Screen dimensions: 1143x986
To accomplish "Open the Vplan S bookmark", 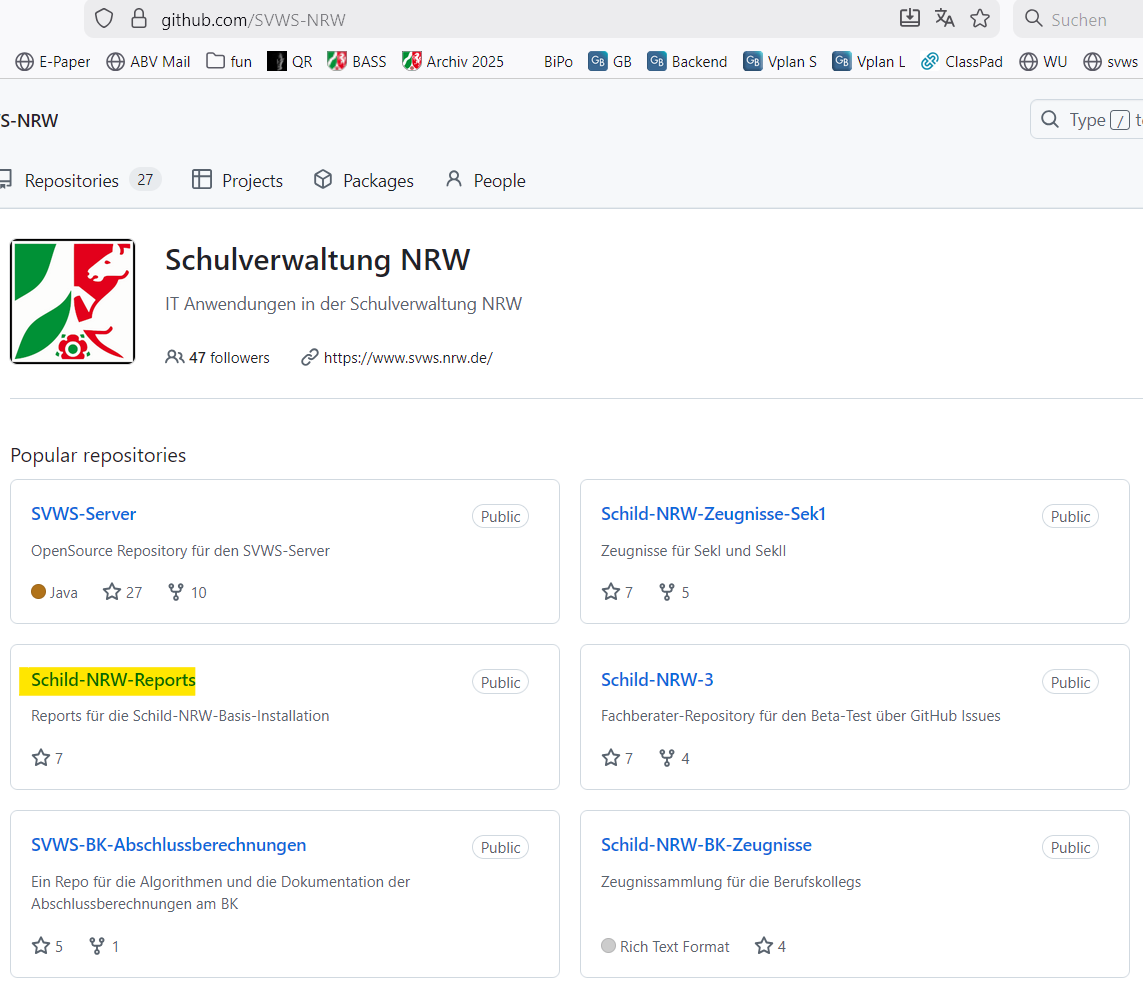I will coord(780,61).
